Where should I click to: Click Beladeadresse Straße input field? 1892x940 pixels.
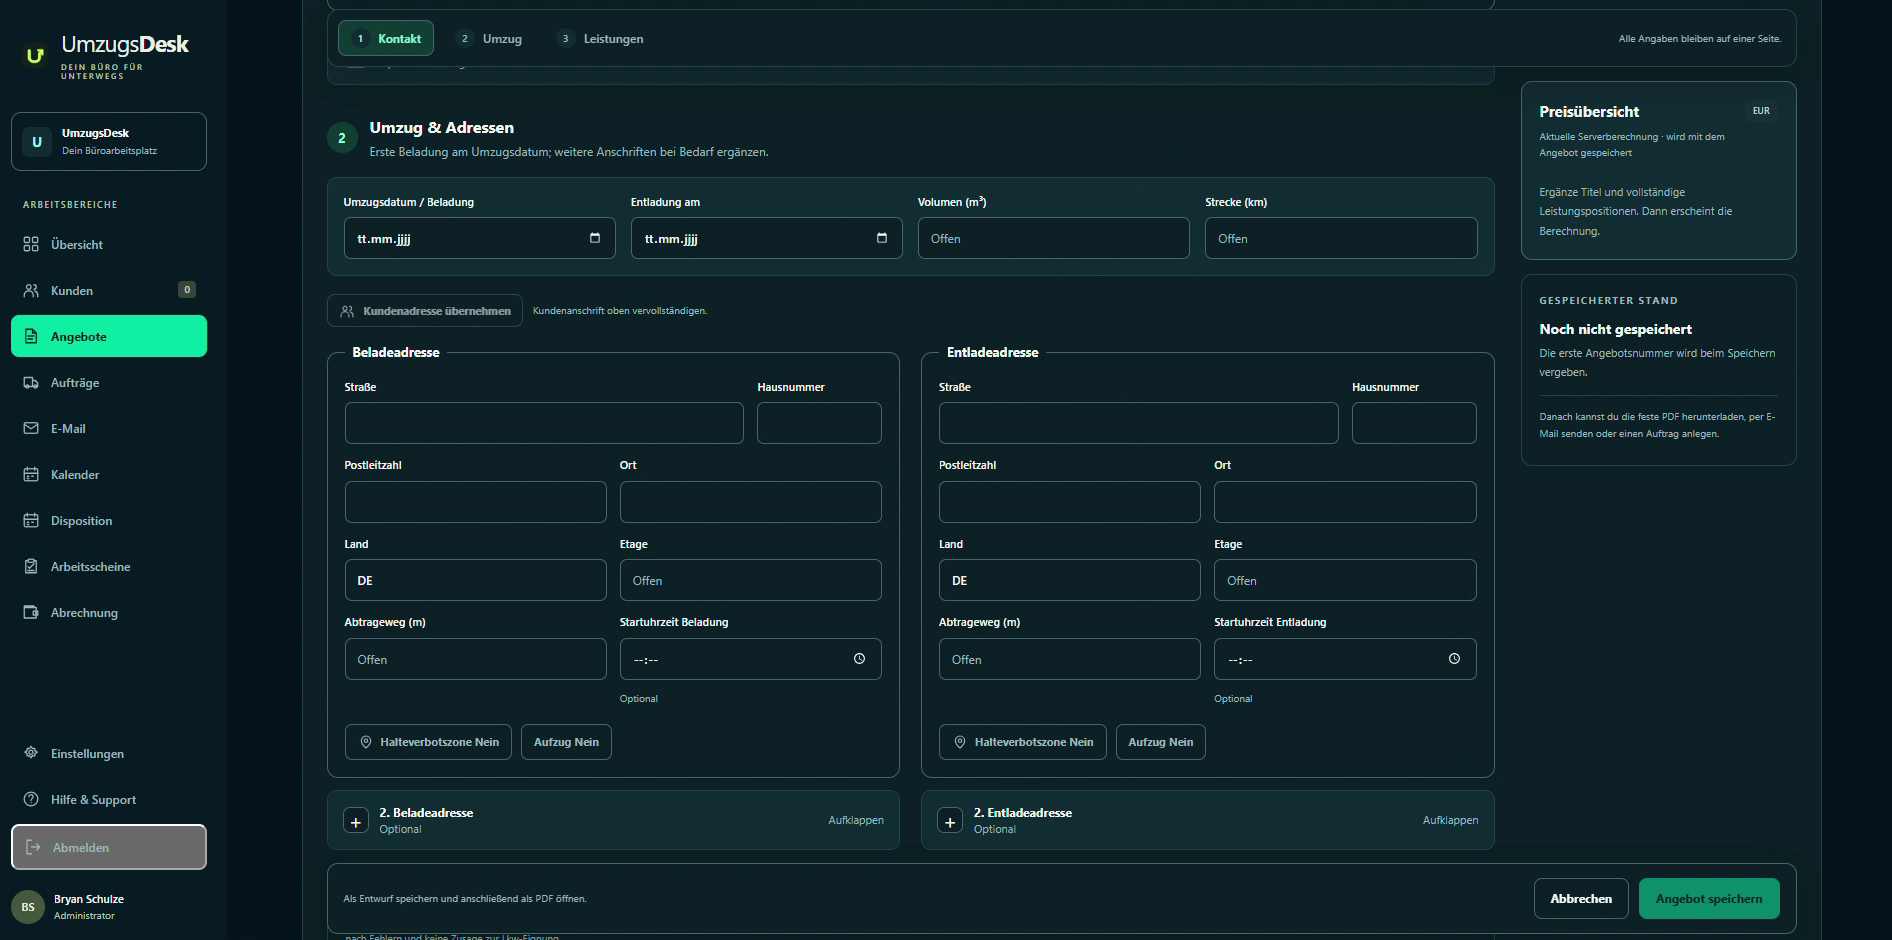coord(544,423)
